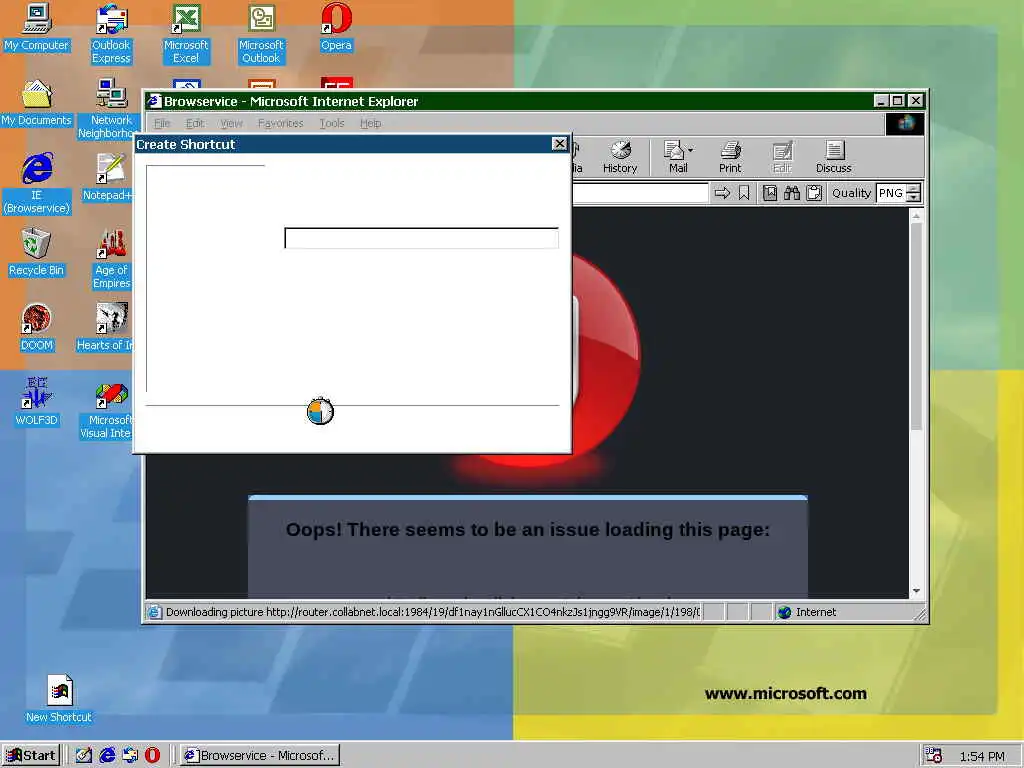Click the Discuss toolbar button

tap(833, 157)
